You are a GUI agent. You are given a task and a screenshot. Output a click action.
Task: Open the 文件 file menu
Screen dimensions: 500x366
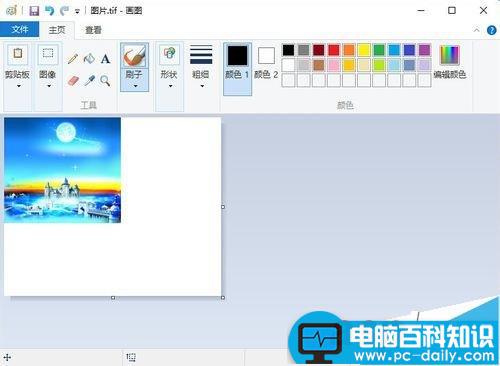click(20, 29)
